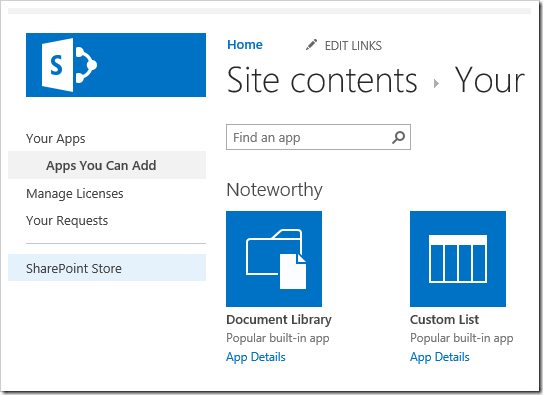Open App Details for Custom List
This screenshot has height=395, width=543.
click(x=440, y=357)
